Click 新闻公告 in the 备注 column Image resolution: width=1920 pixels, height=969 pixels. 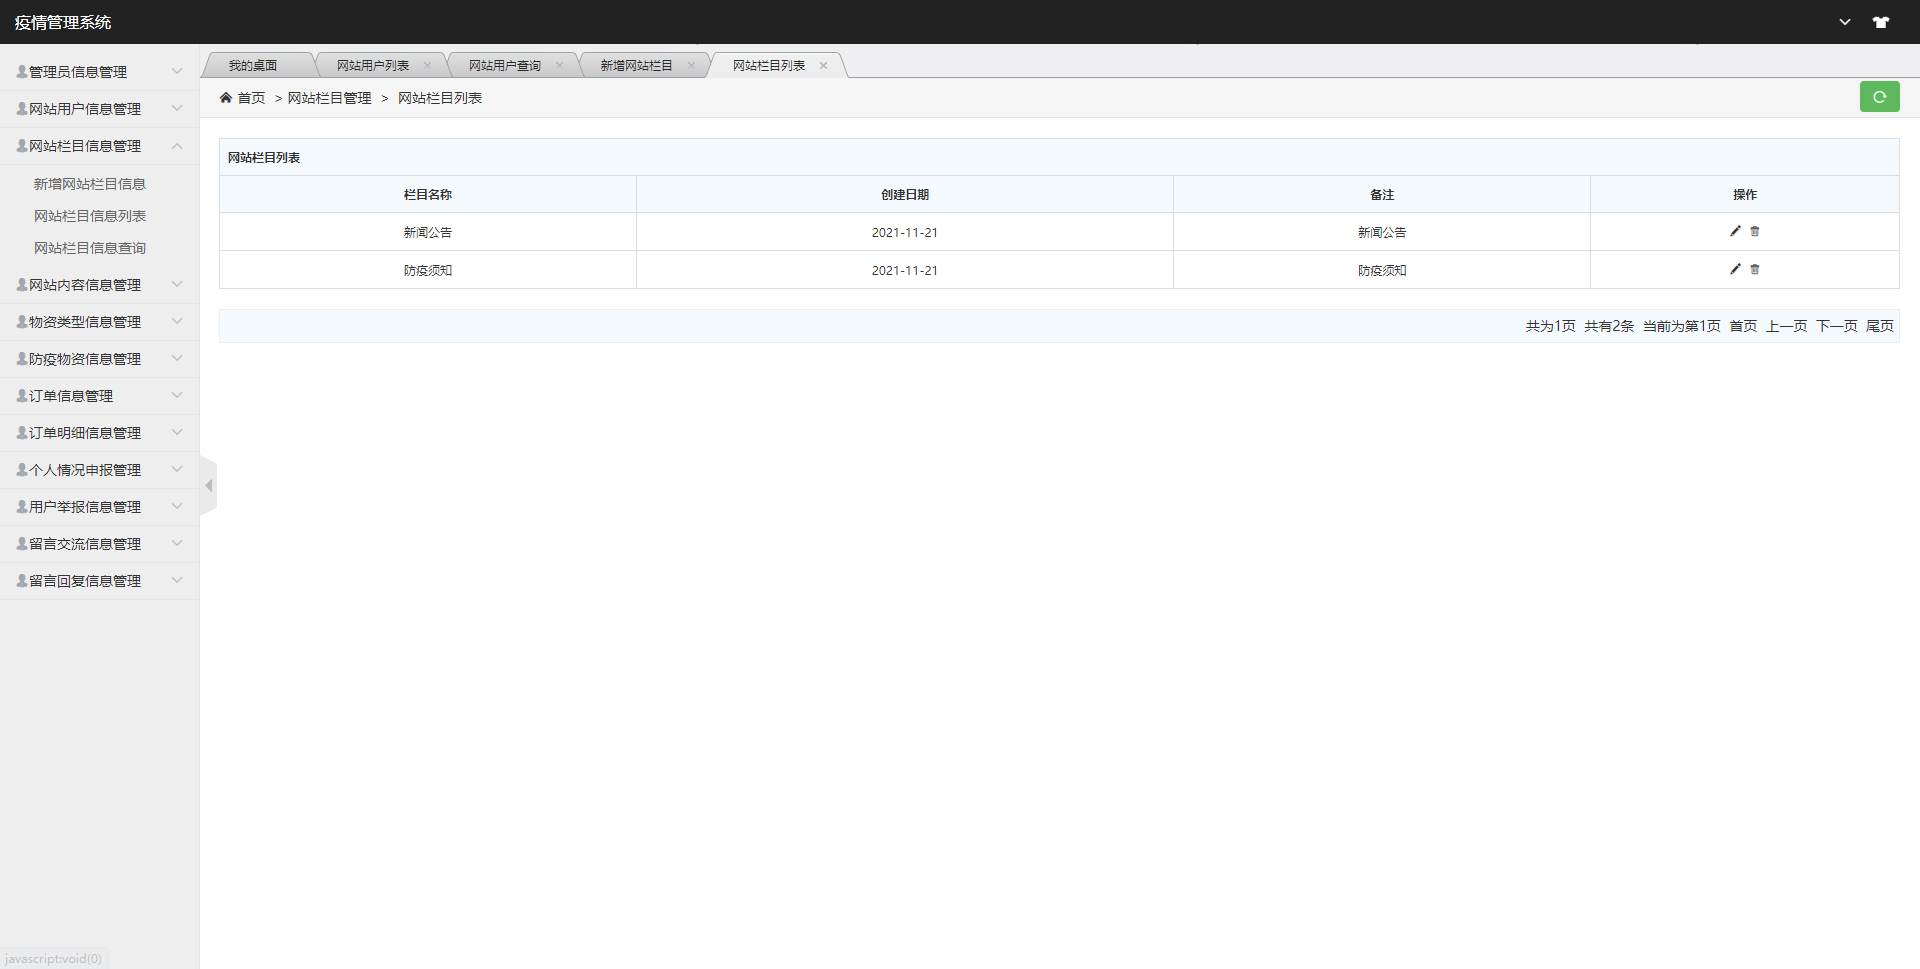(x=1382, y=232)
